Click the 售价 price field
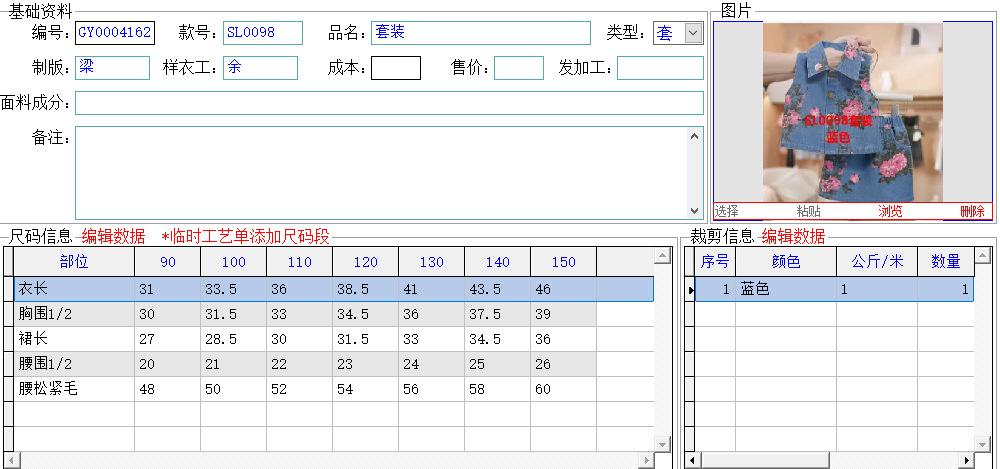1000x469 pixels. click(518, 68)
